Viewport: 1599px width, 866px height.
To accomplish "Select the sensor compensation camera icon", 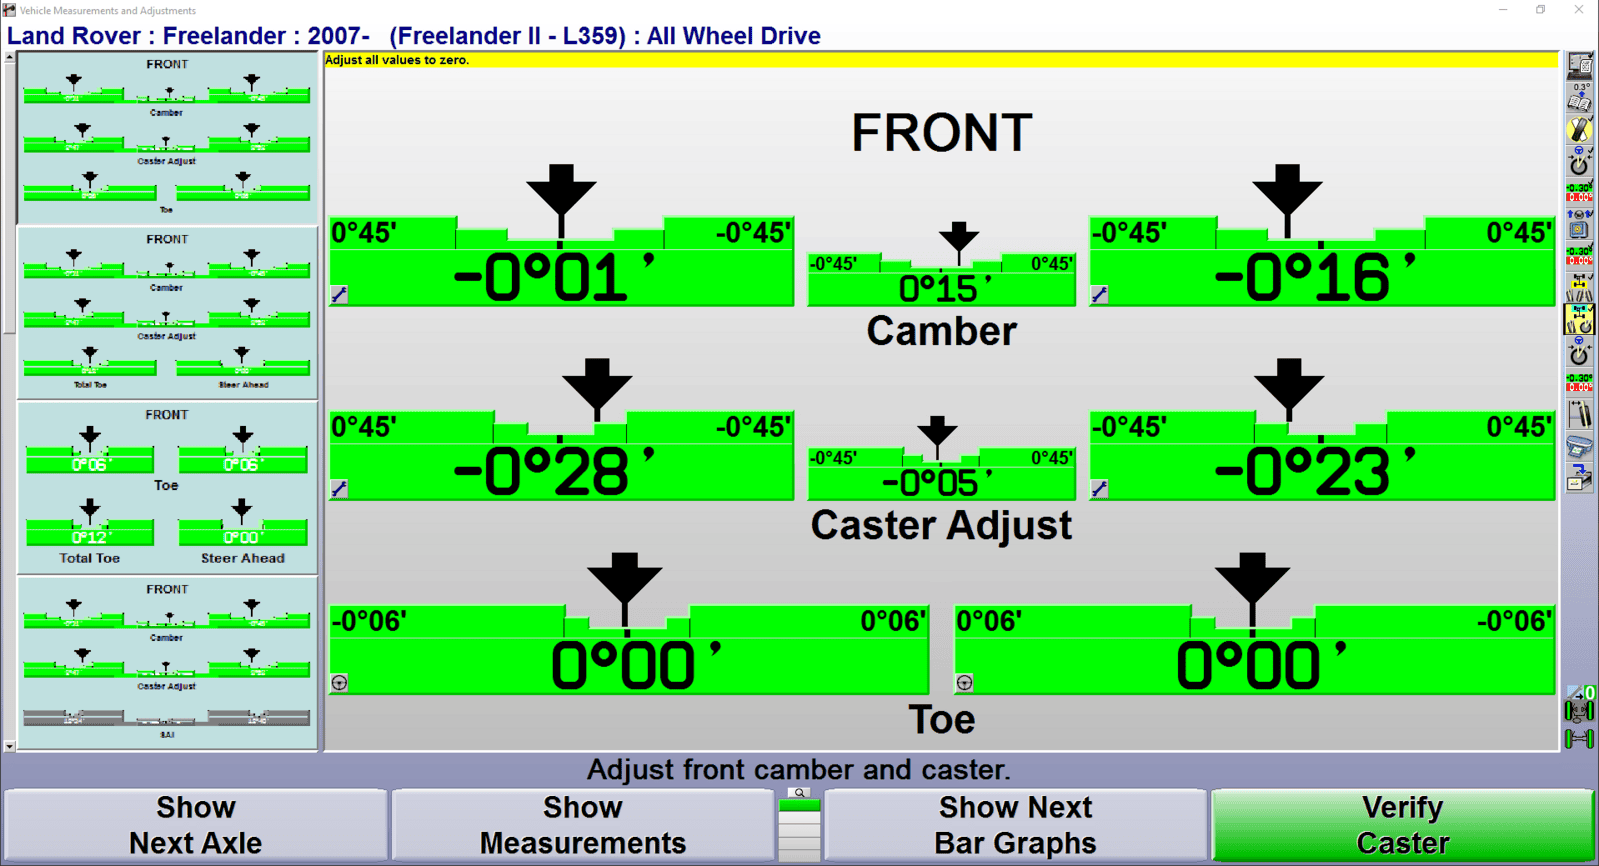I will pyautogui.click(x=1580, y=226).
